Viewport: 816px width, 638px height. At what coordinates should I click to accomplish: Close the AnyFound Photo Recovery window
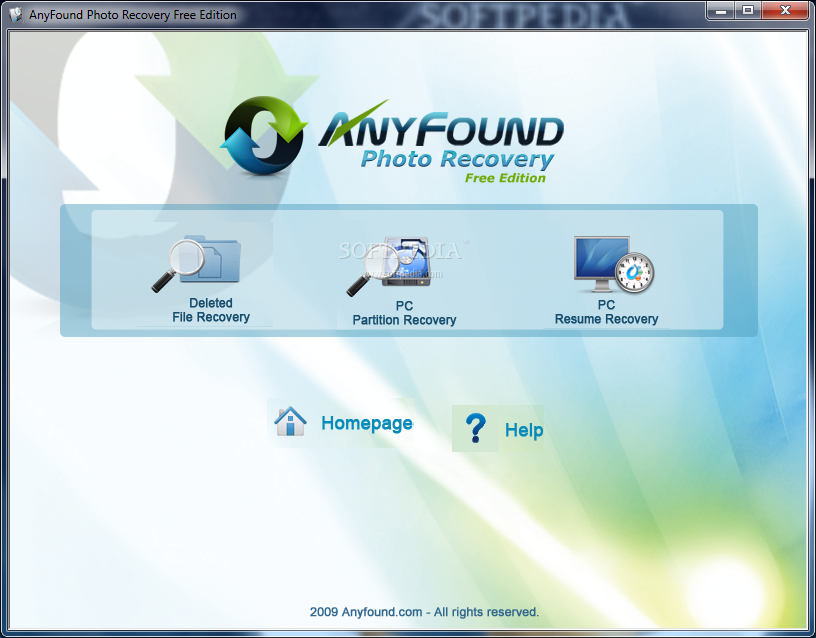click(x=785, y=10)
